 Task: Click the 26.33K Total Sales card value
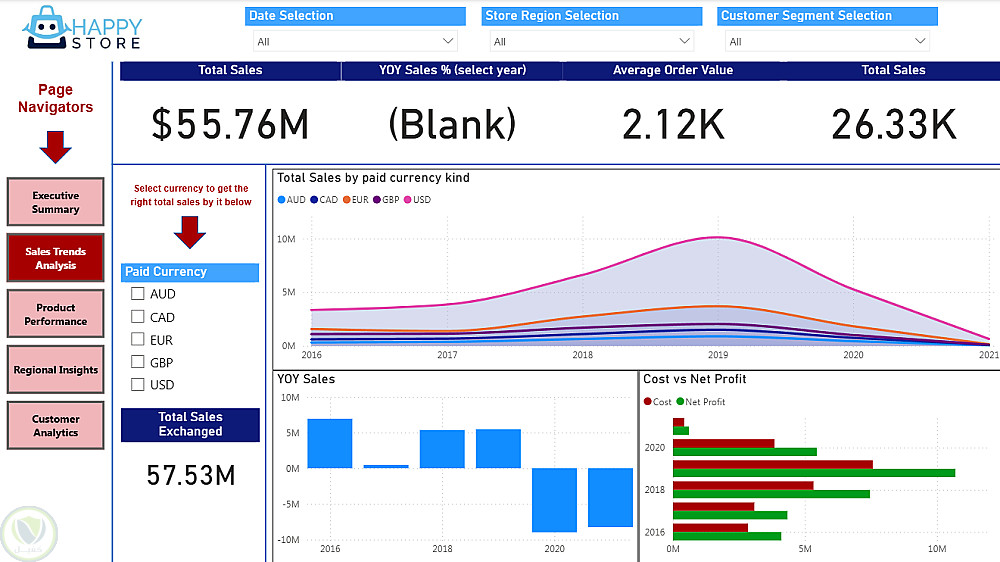click(x=893, y=124)
